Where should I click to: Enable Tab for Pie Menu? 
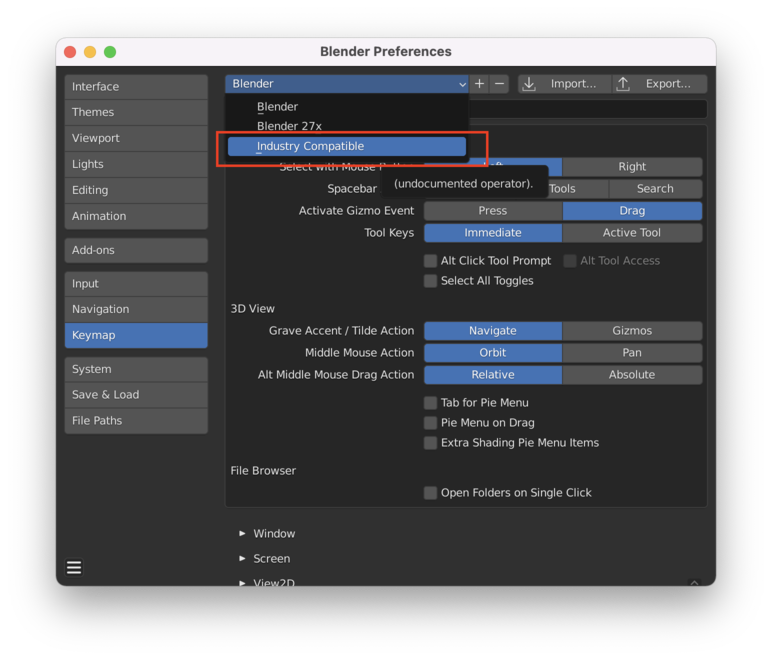tap(430, 403)
